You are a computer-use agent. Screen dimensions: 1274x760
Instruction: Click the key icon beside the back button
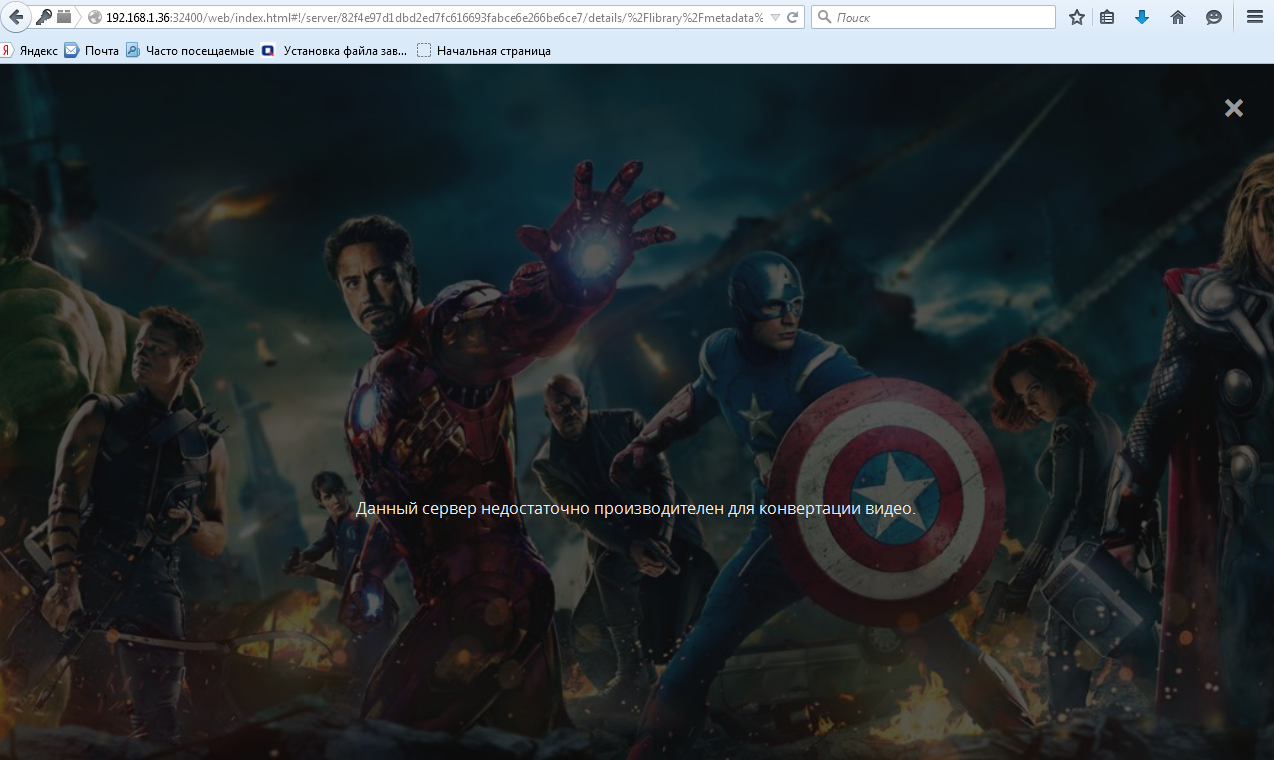[44, 17]
